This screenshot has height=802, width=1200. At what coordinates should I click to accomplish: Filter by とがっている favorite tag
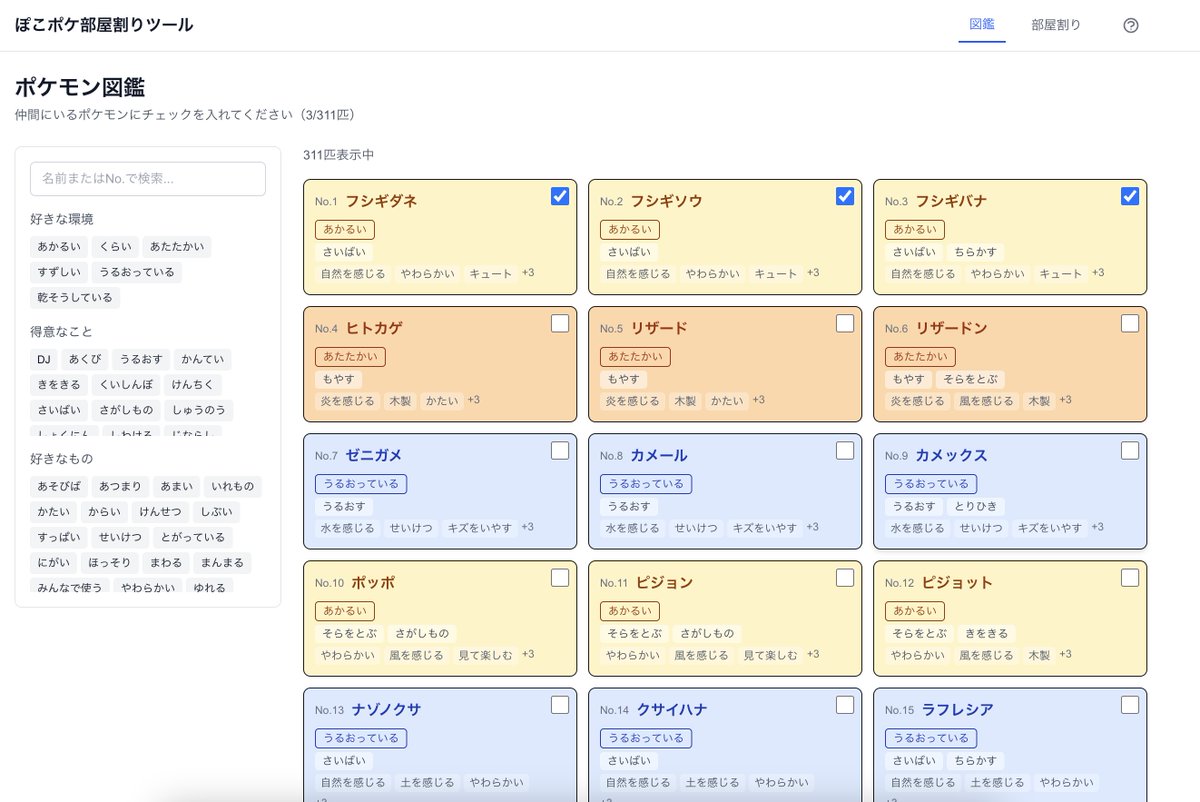point(193,538)
